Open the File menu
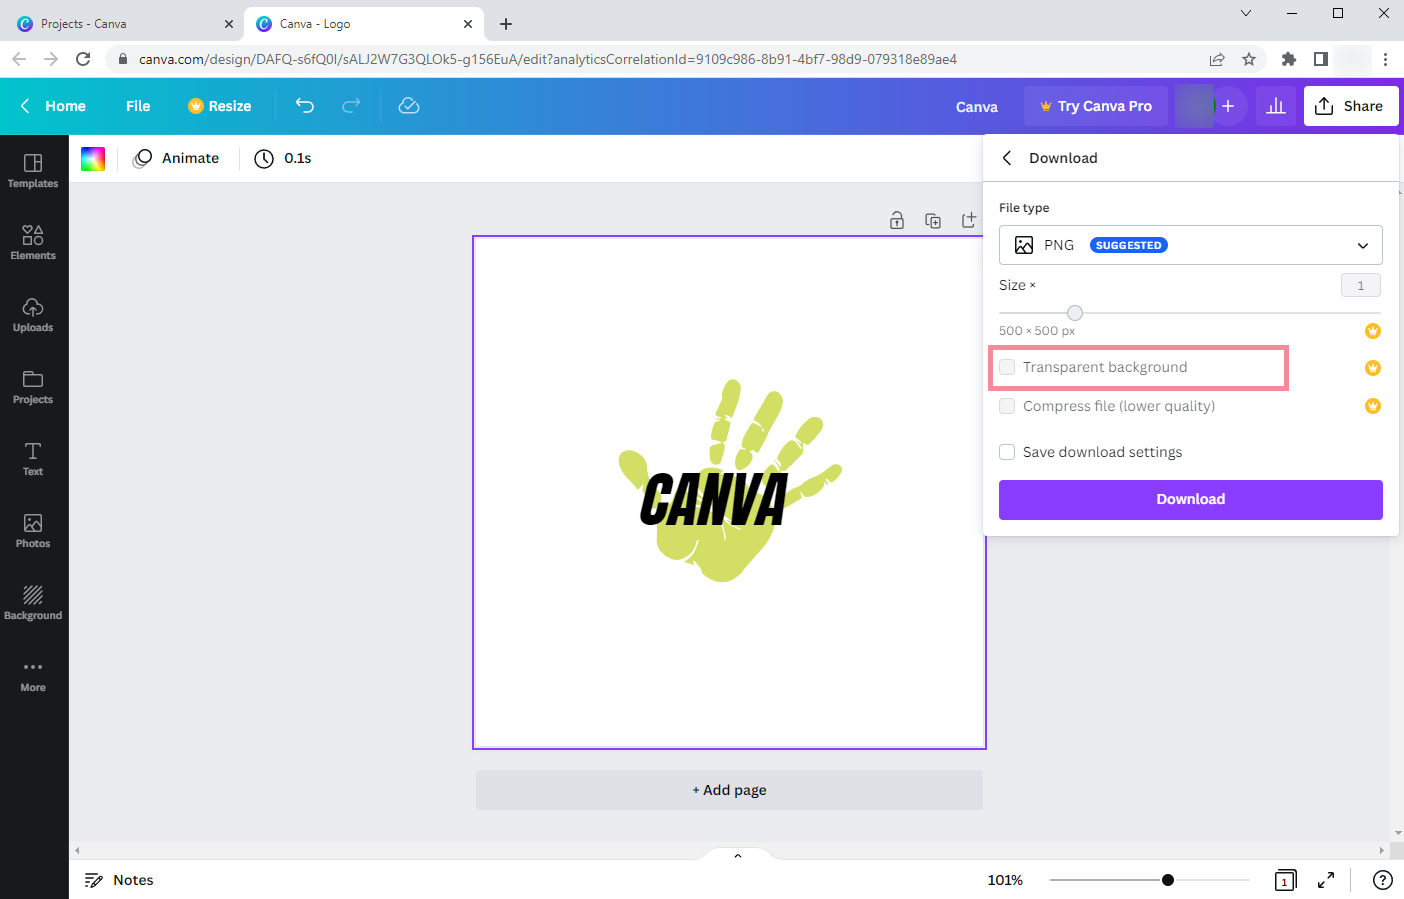1404x899 pixels. [138, 106]
